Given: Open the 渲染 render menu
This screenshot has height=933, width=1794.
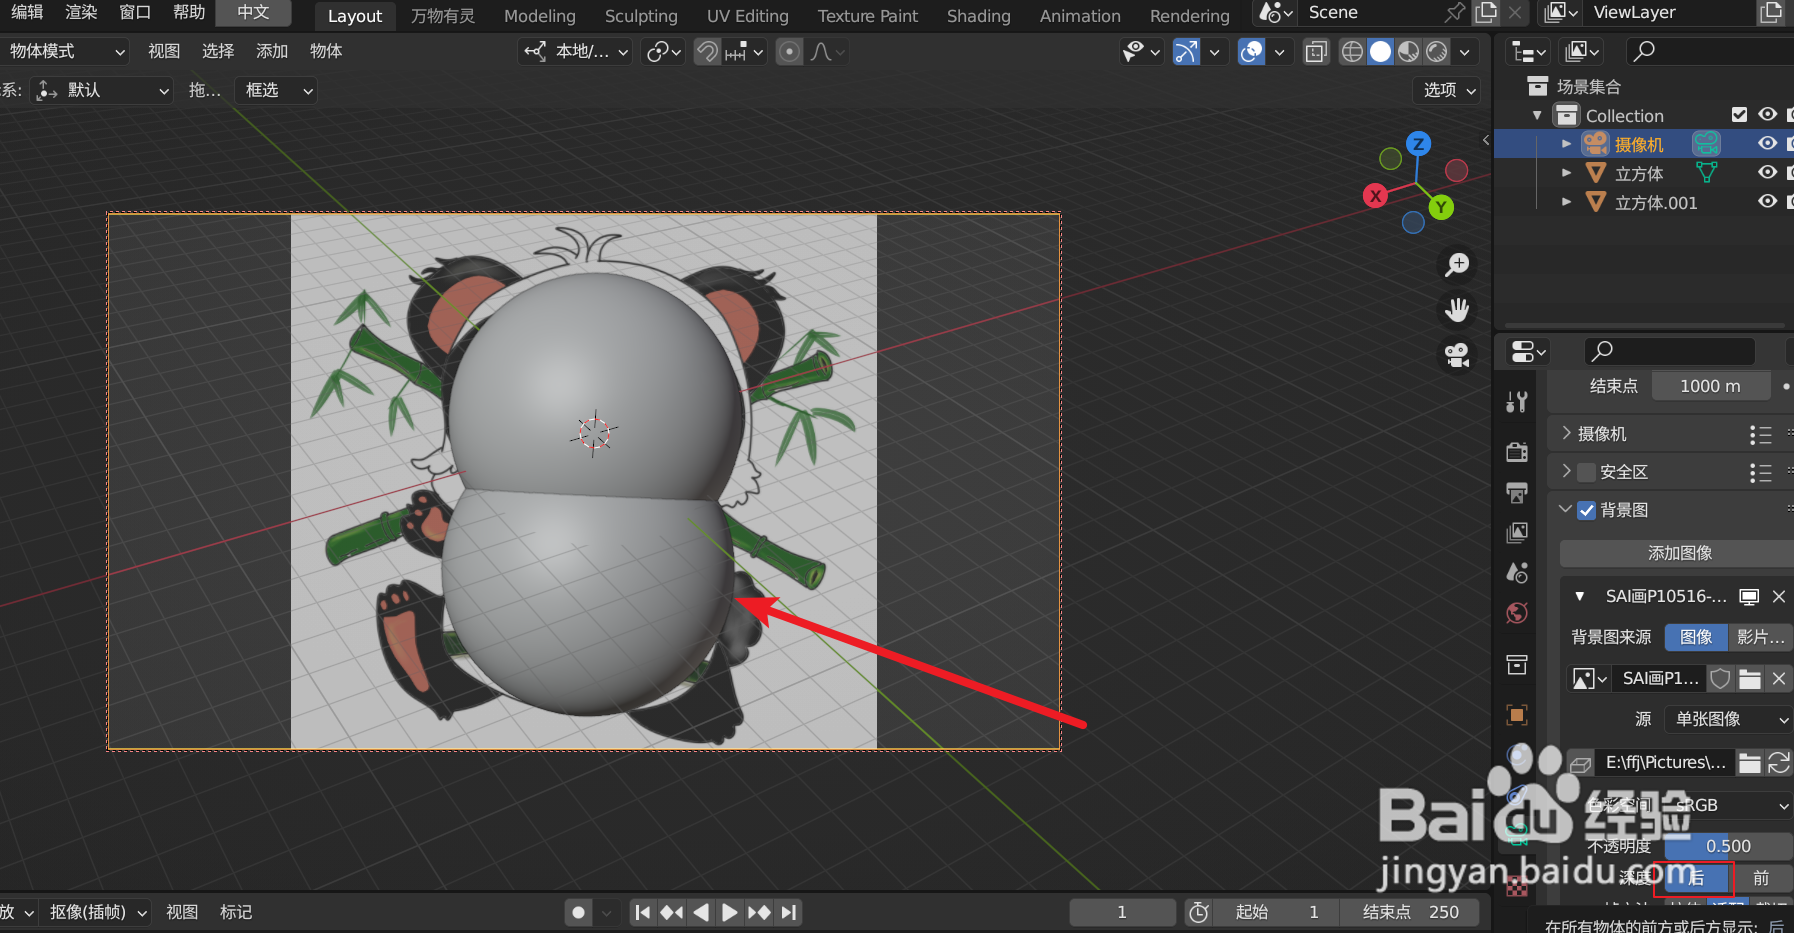Looking at the screenshot, I should tap(81, 12).
